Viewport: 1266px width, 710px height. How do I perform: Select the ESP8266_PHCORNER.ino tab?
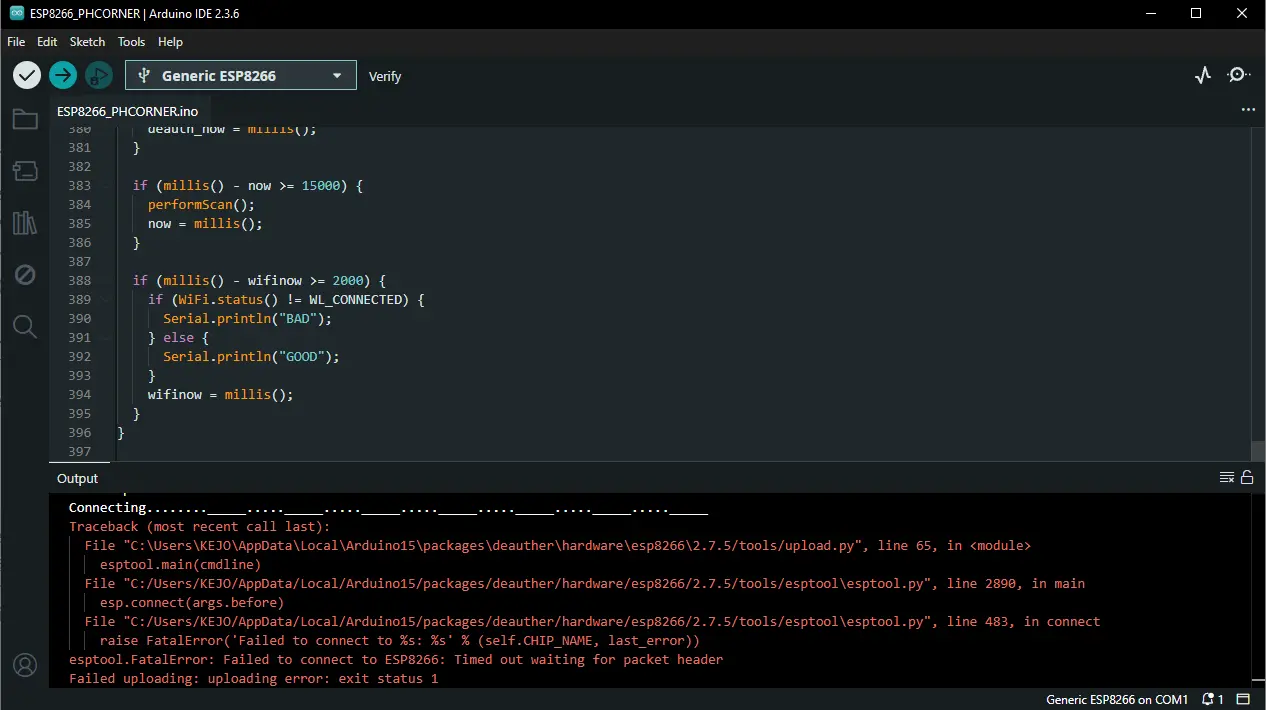127,111
